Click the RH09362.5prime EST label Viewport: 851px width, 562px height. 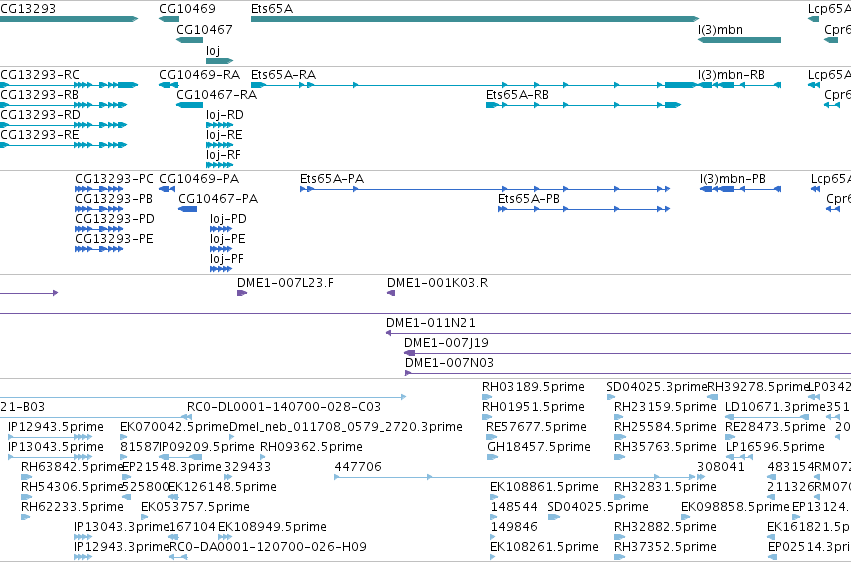point(312,447)
